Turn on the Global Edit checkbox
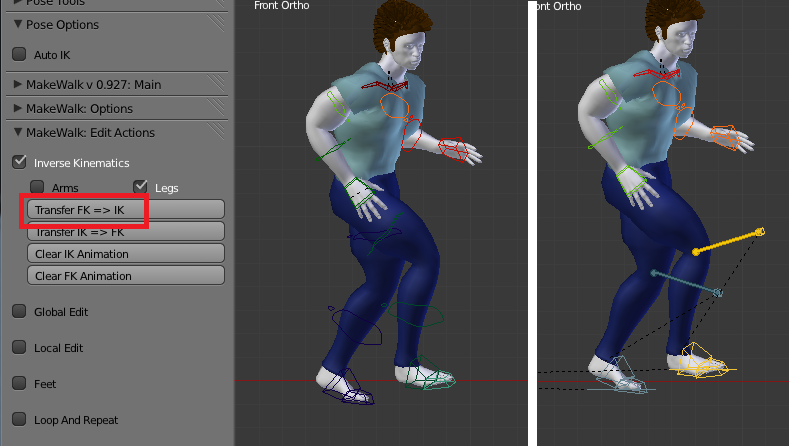 tap(19, 312)
